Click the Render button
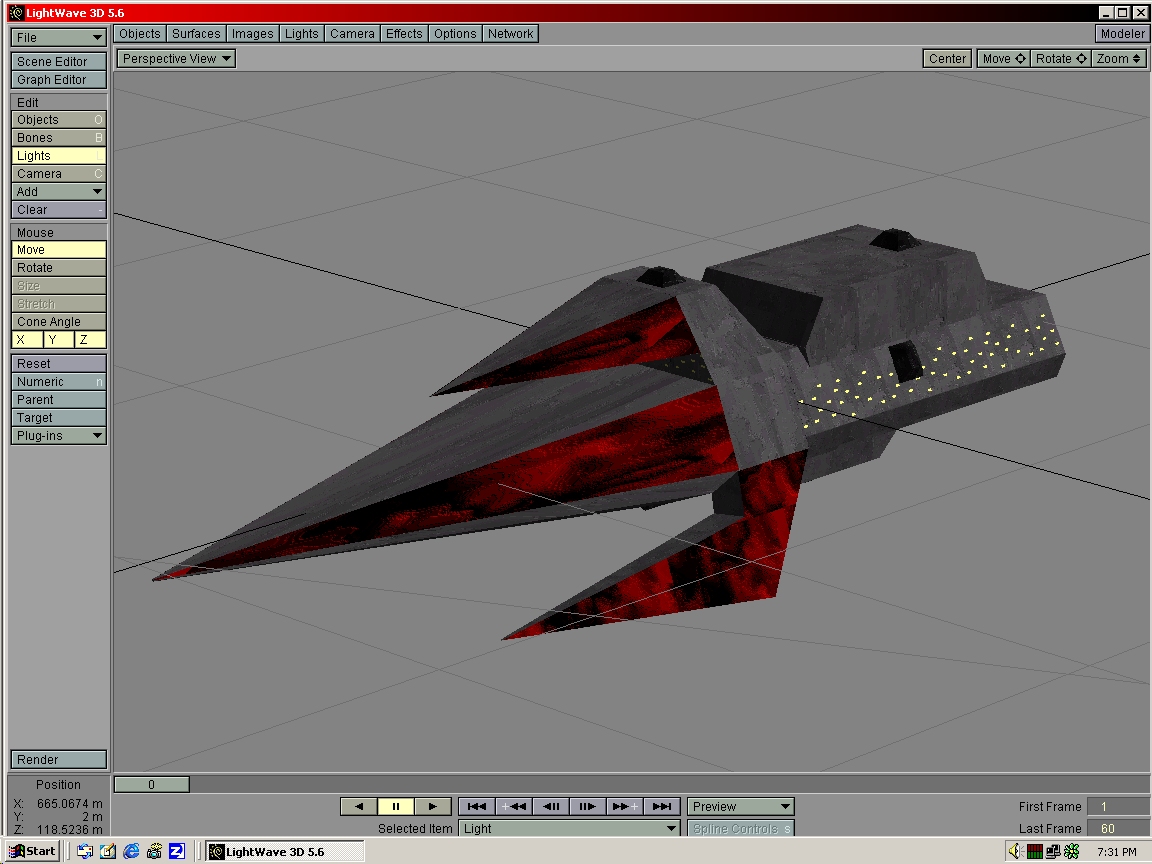 pos(59,759)
